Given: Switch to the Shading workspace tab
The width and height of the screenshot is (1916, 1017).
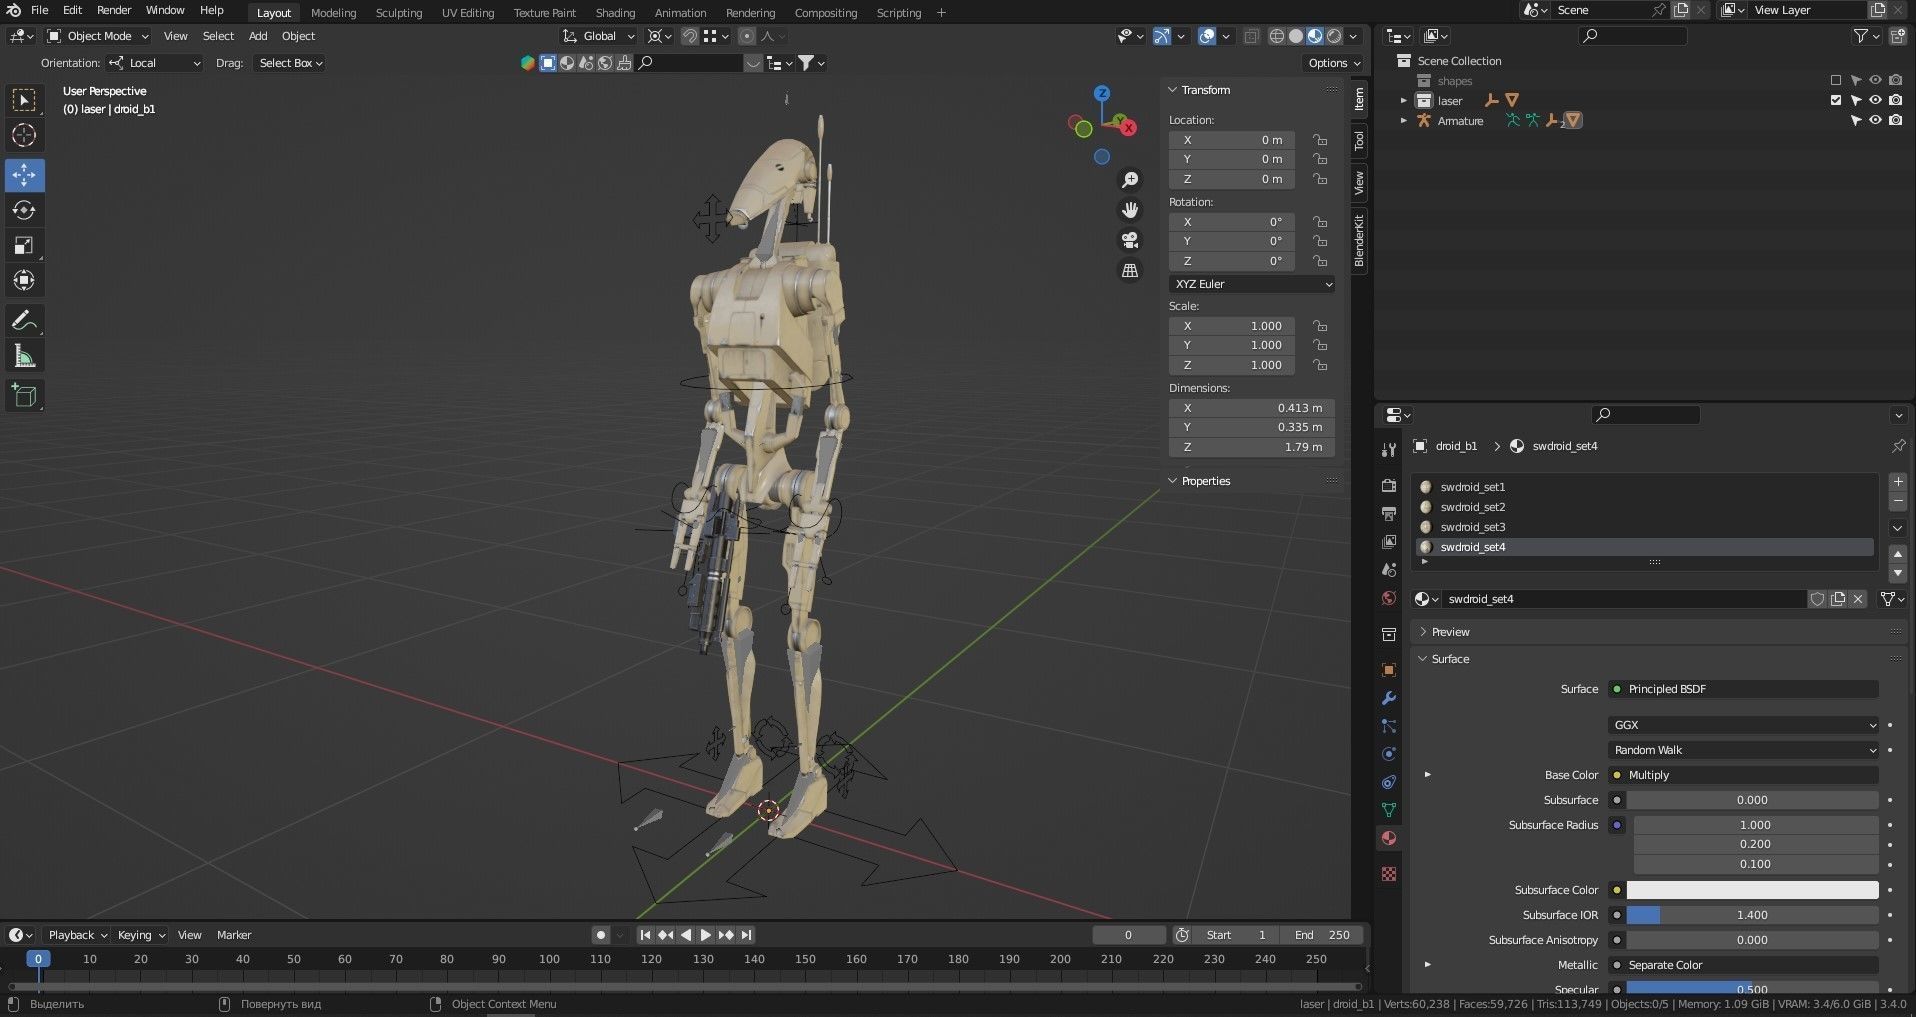Looking at the screenshot, I should [615, 13].
